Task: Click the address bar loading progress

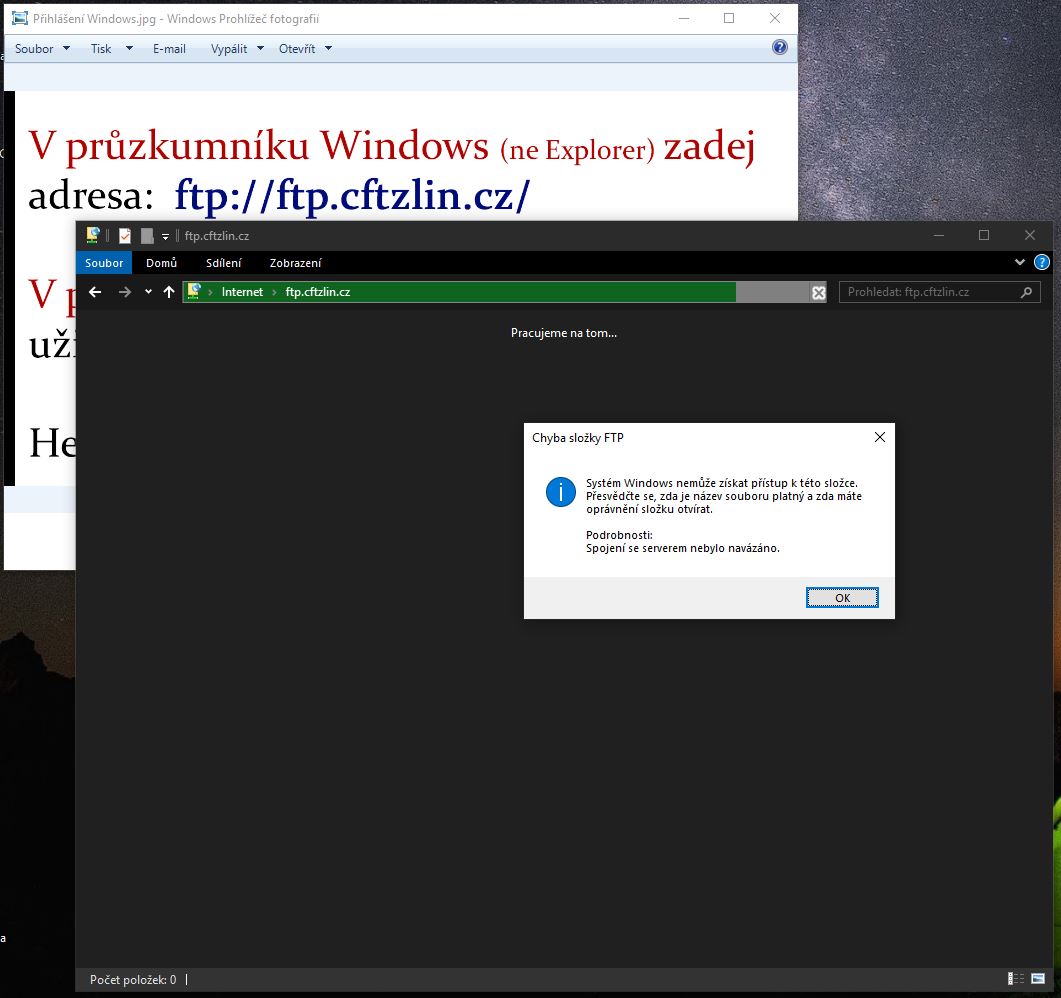Action: [x=459, y=292]
